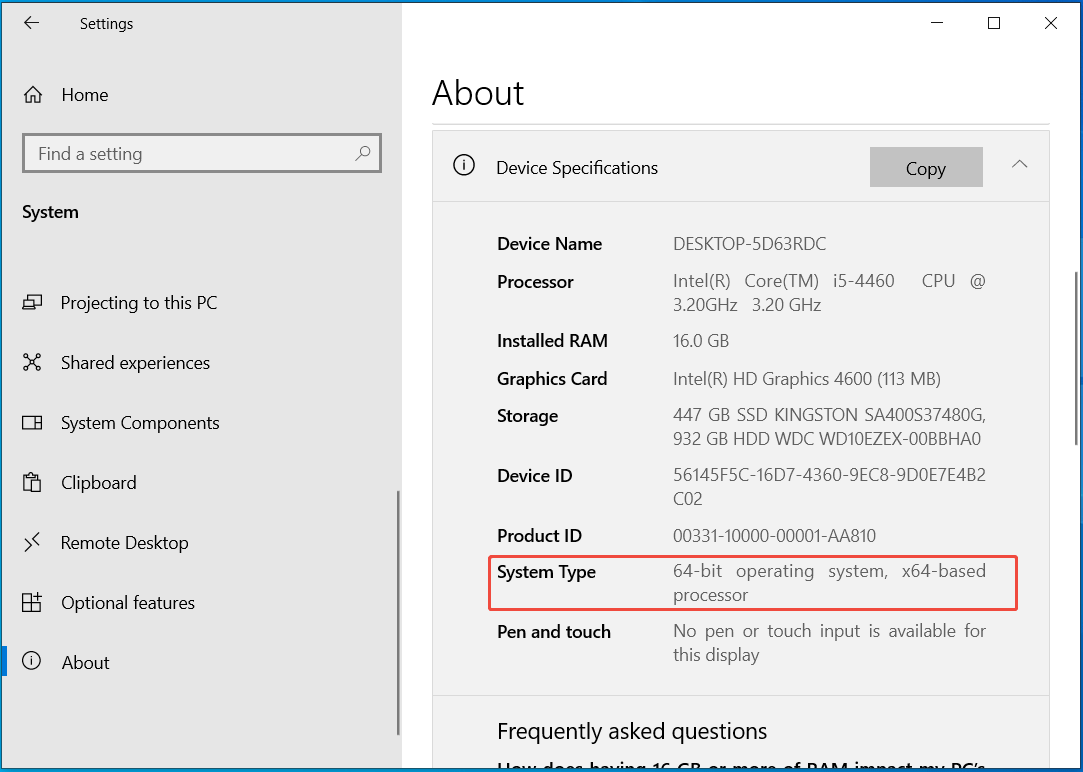Image resolution: width=1083 pixels, height=772 pixels.
Task: Select the Optional features icon
Action: pos(32,603)
